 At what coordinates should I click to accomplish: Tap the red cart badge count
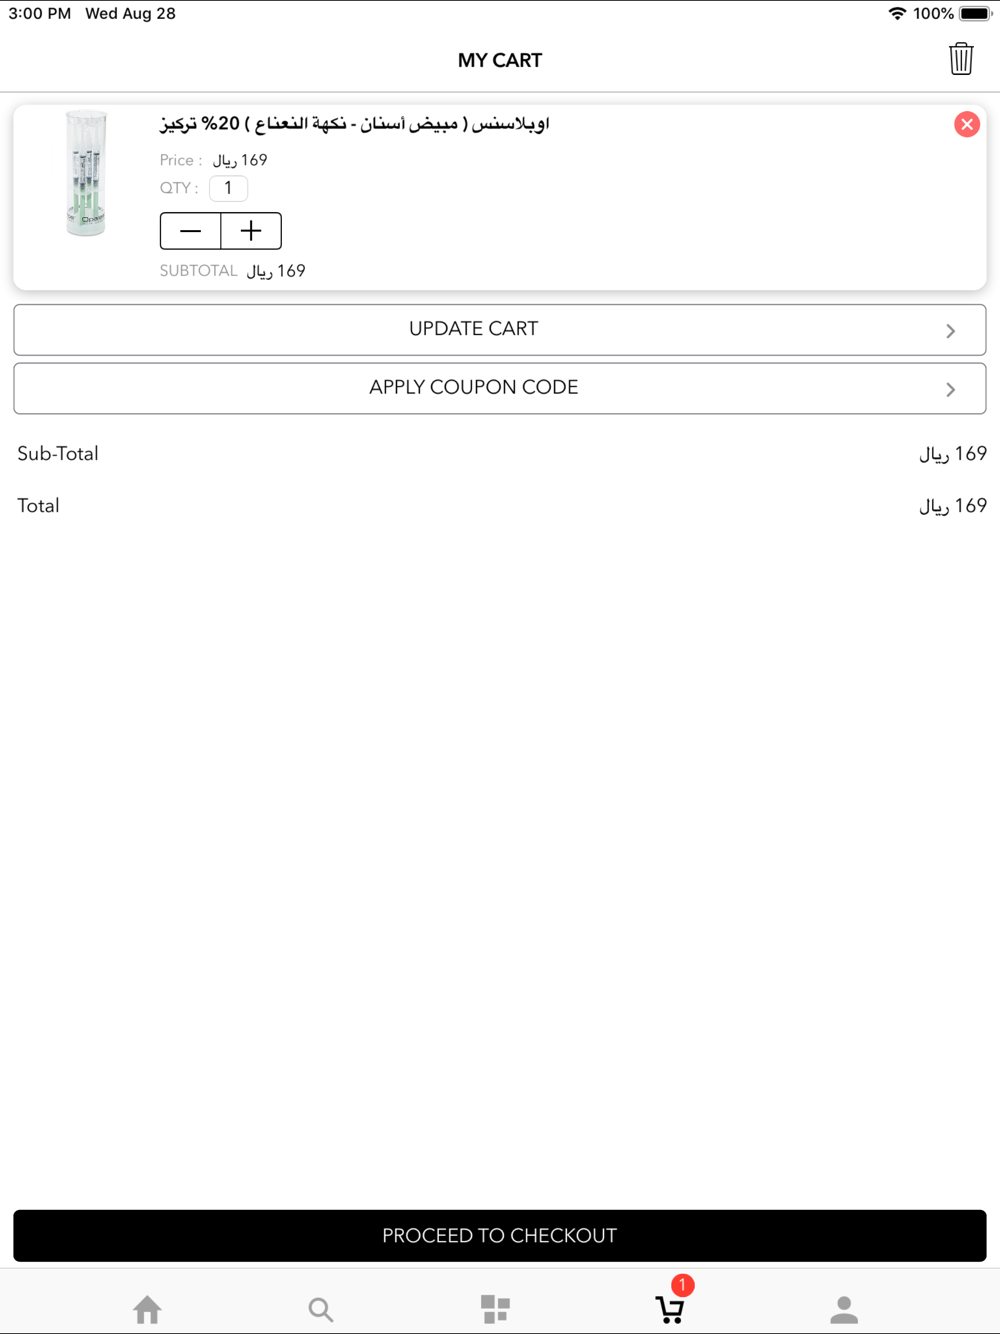tap(682, 1285)
